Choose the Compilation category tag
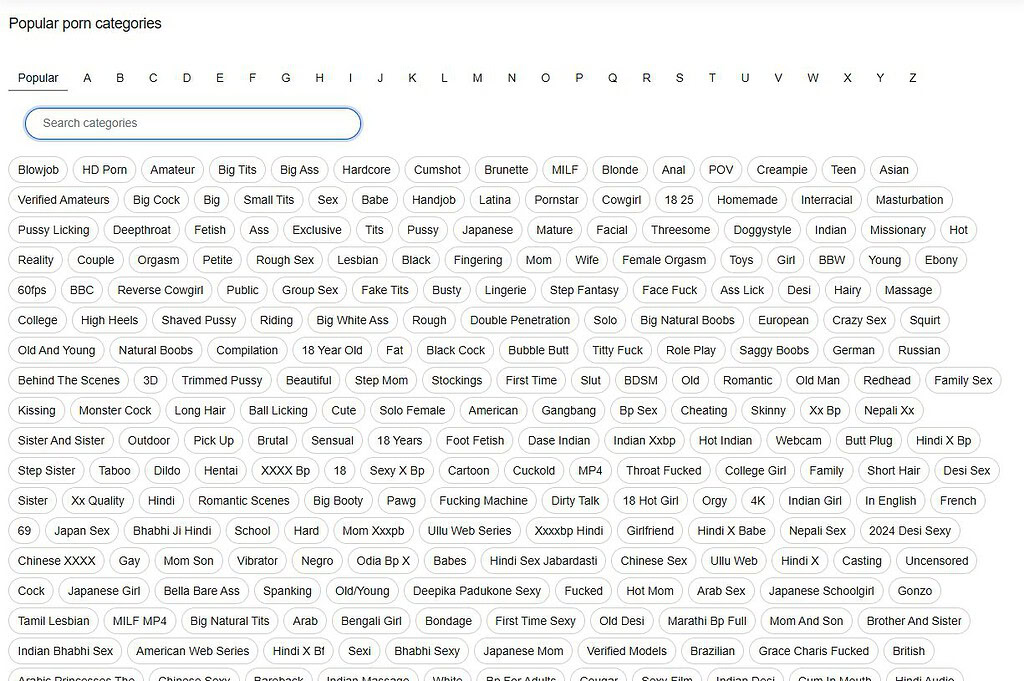Image resolution: width=1024 pixels, height=681 pixels. (x=247, y=350)
